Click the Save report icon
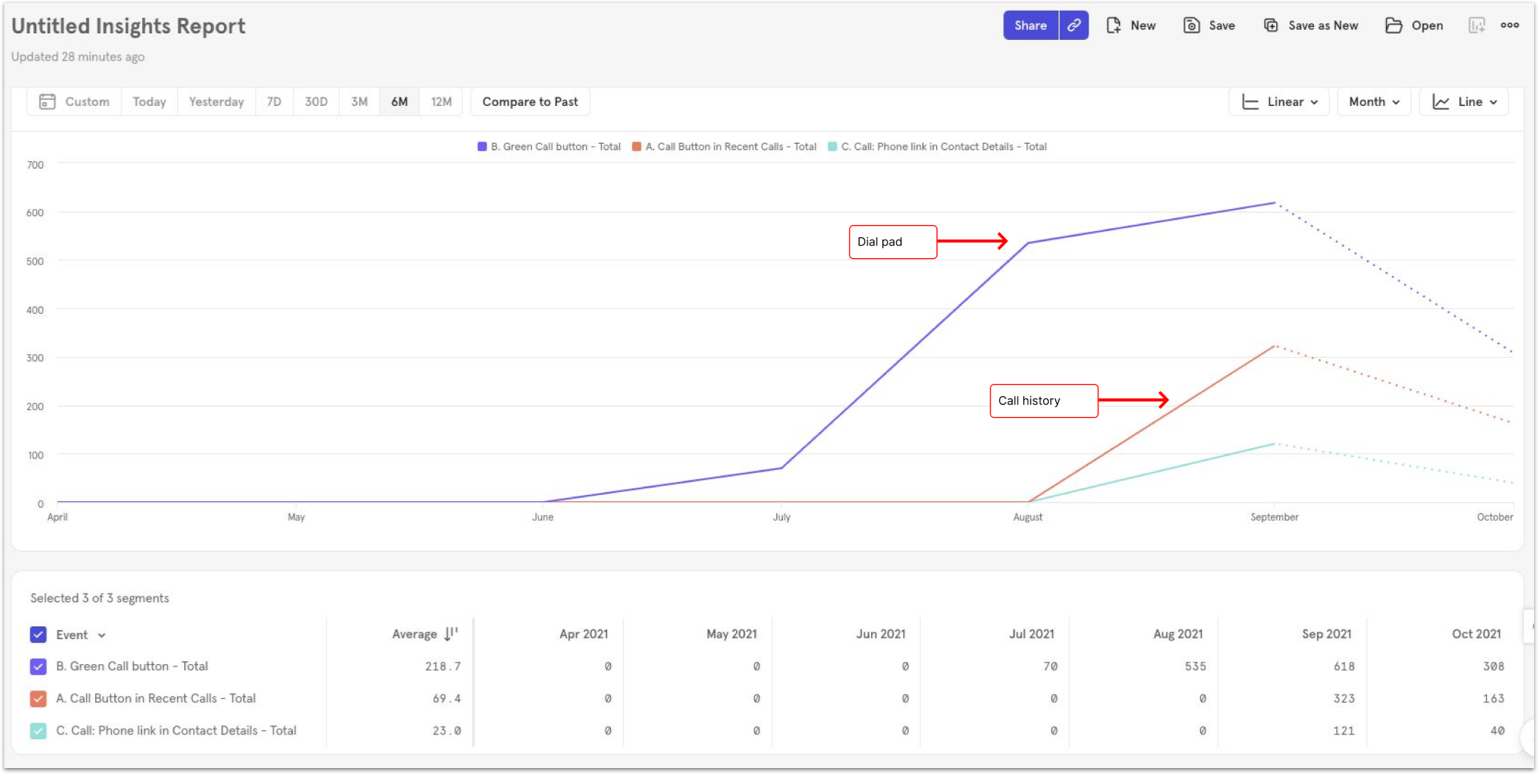The image size is (1538, 774). pyautogui.click(x=1191, y=26)
